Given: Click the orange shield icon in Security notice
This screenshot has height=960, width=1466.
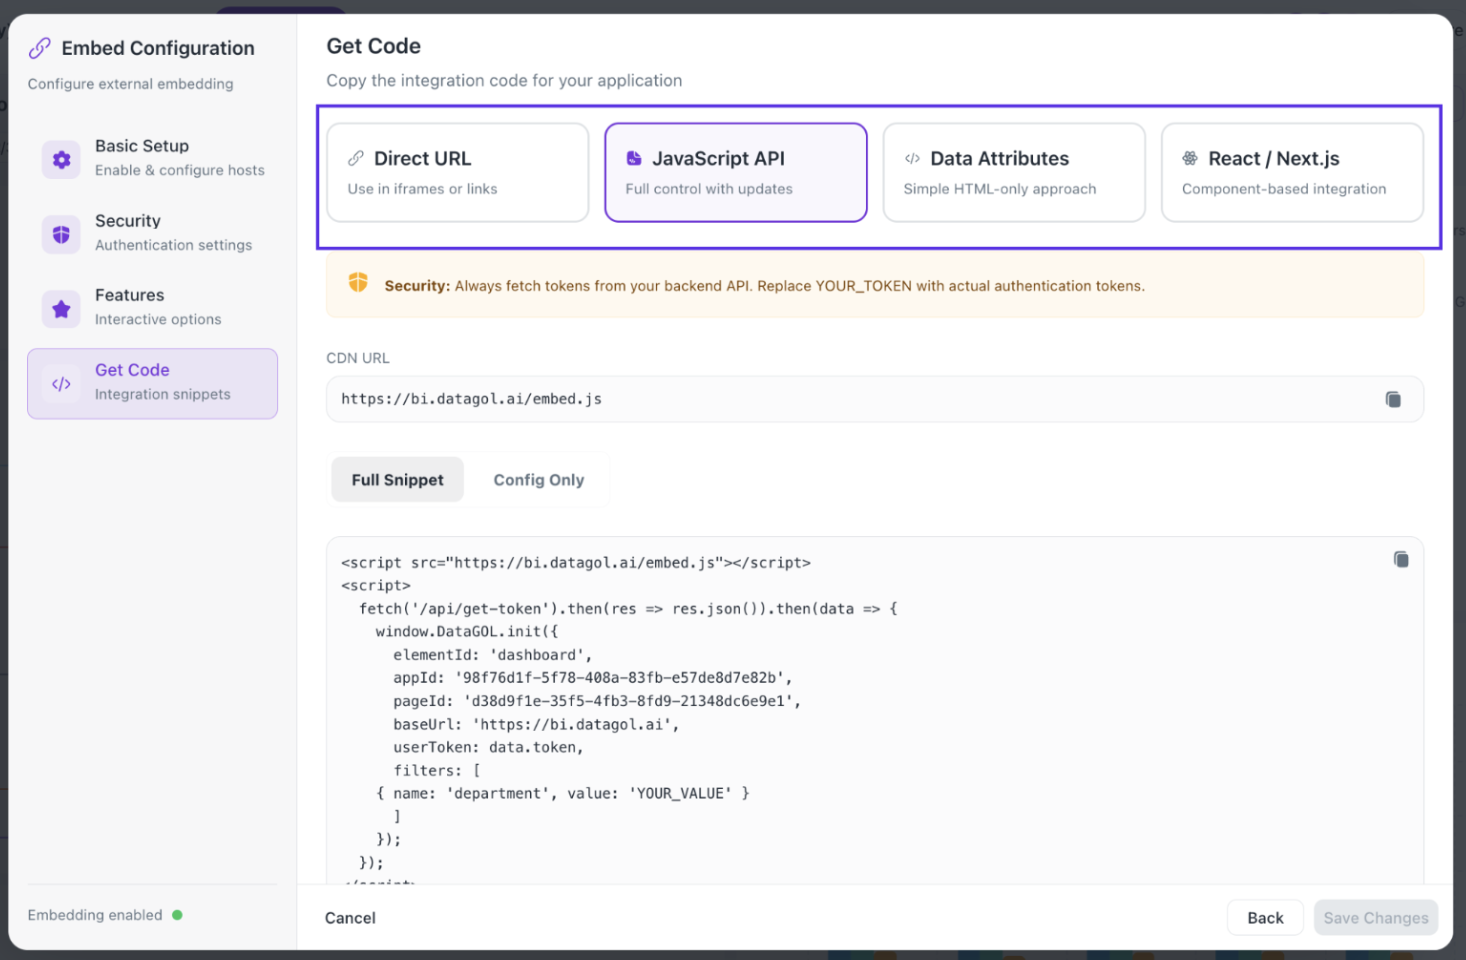Looking at the screenshot, I should [358, 283].
